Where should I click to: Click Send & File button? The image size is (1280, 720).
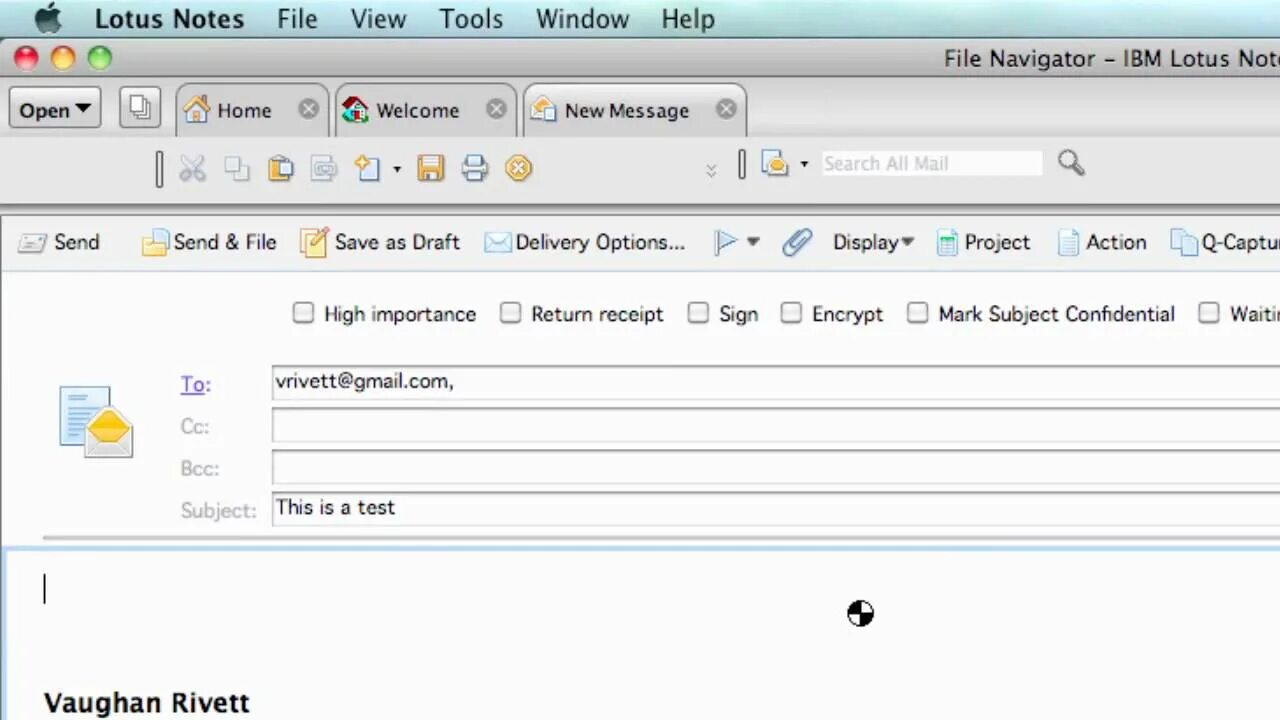[209, 242]
